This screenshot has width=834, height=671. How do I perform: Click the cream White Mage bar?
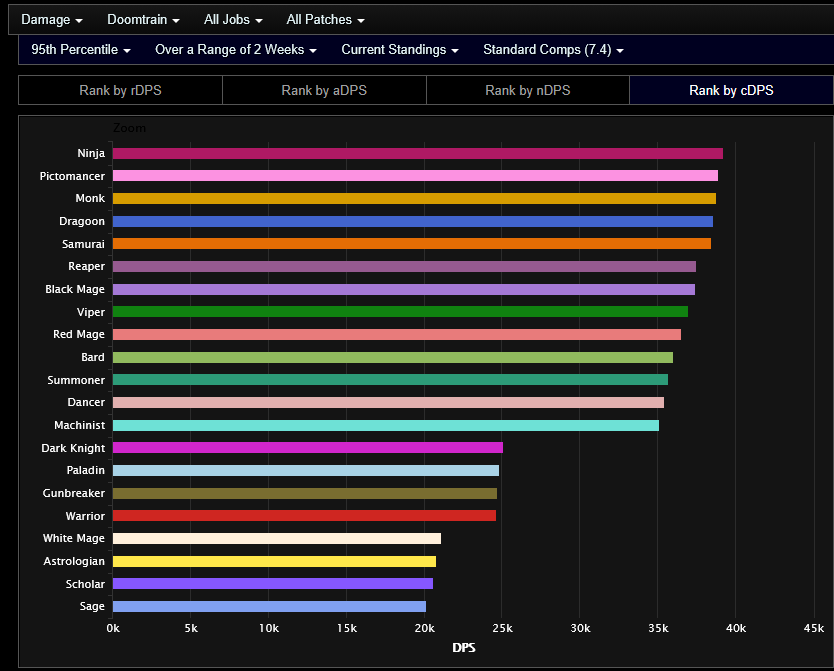click(277, 539)
